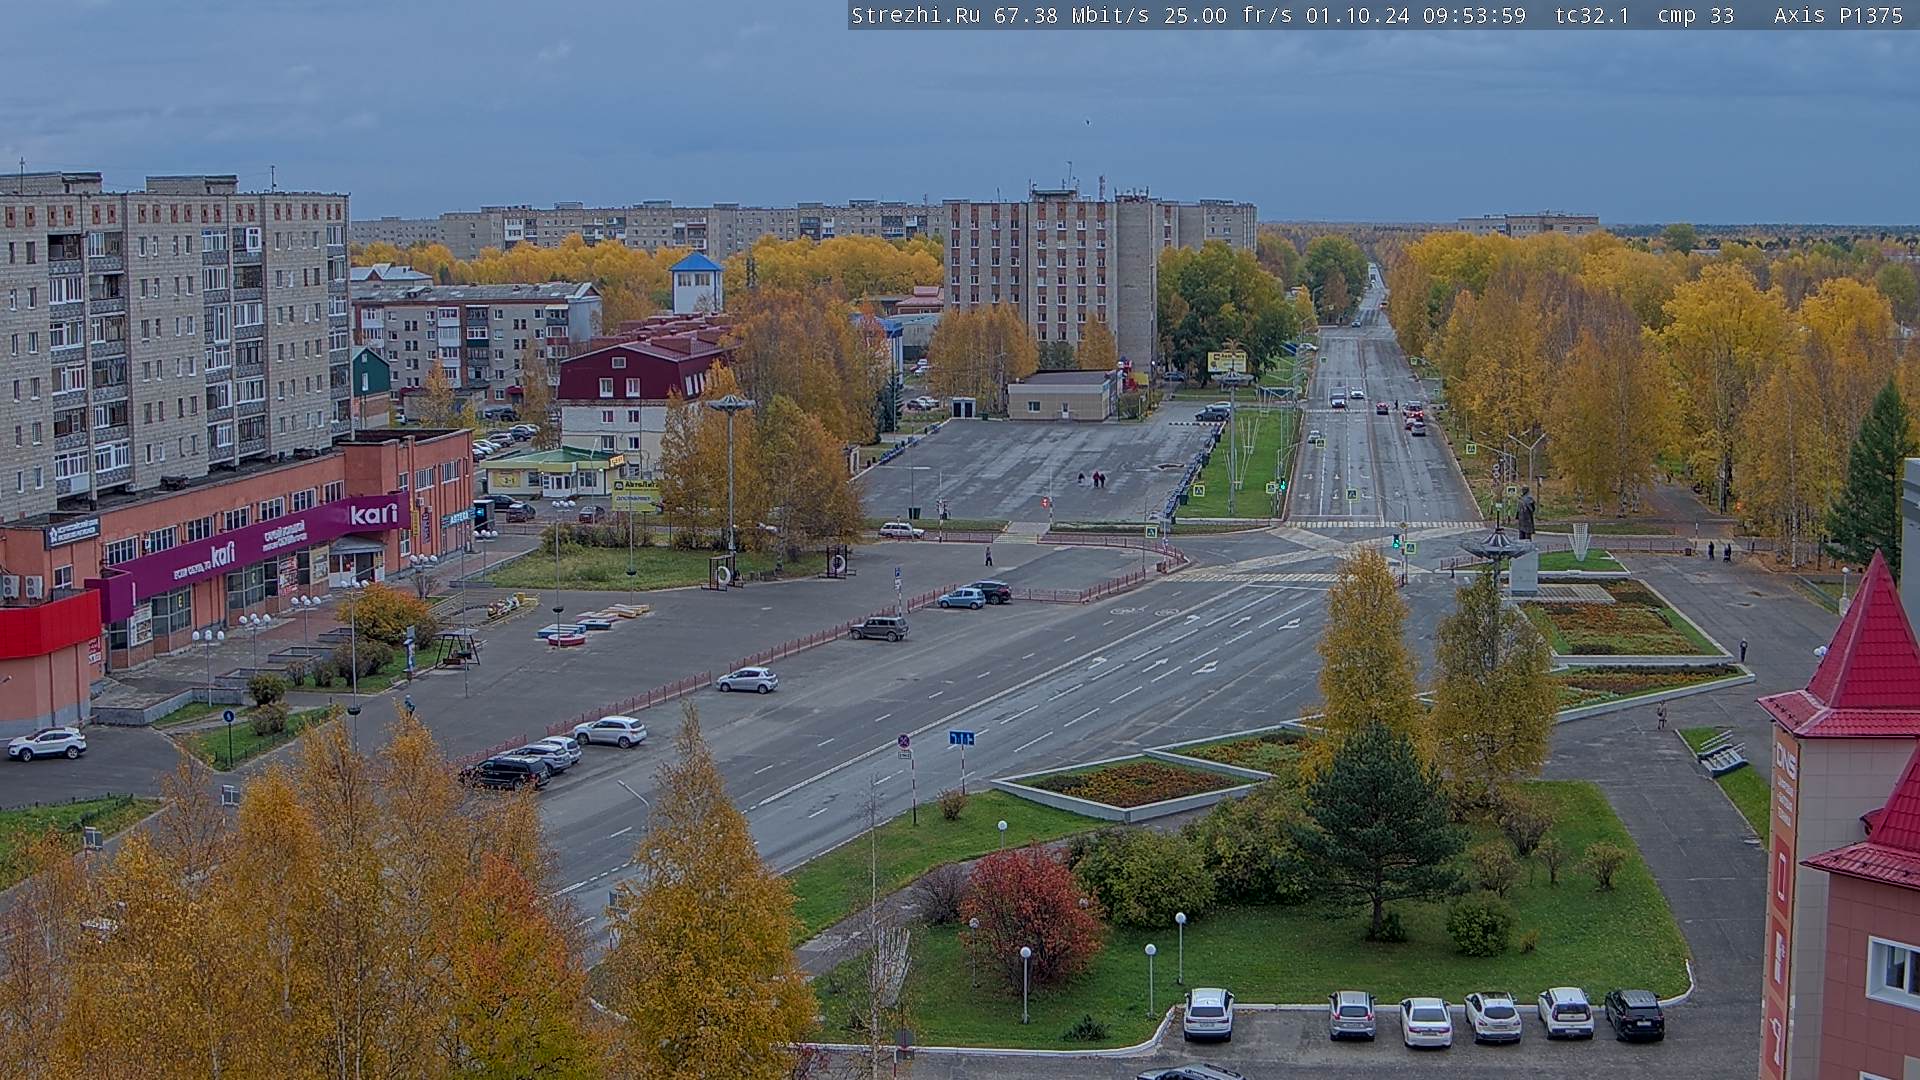This screenshot has height=1080, width=1920.
Task: Click the "Strezhi.Ru" overlay text
Action: click(x=915, y=15)
